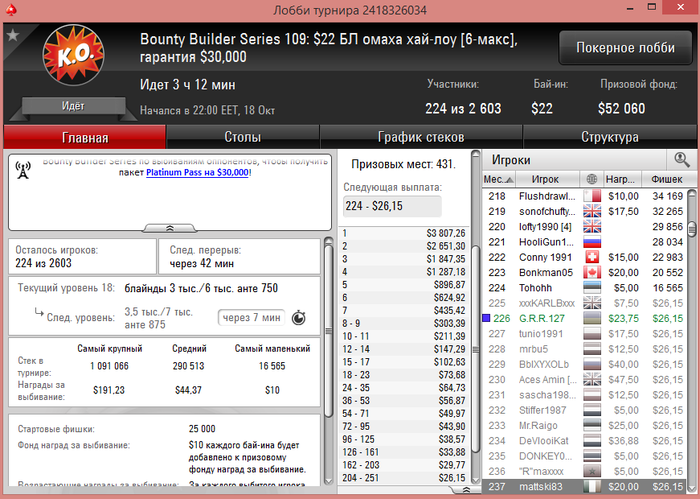
Task: Click the Осталось игроков 224 из 2603 box
Action: [82, 256]
